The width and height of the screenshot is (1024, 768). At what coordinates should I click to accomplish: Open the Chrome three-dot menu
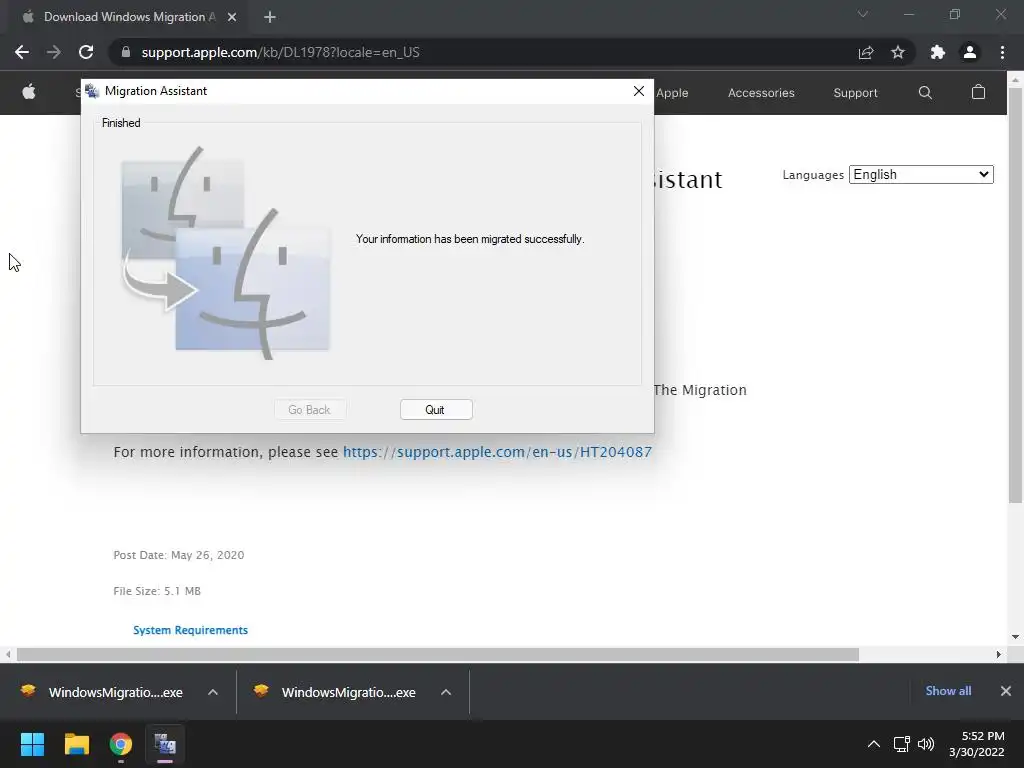click(x=1002, y=52)
